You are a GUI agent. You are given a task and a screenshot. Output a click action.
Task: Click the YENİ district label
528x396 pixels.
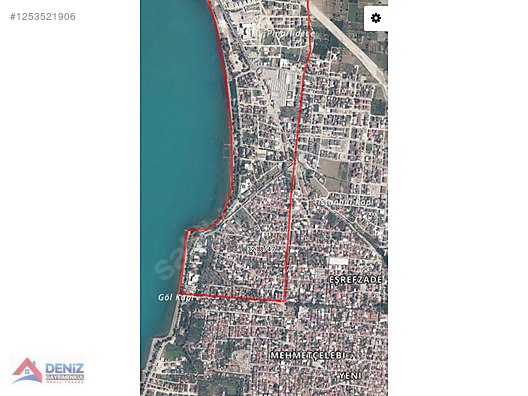(350, 375)
